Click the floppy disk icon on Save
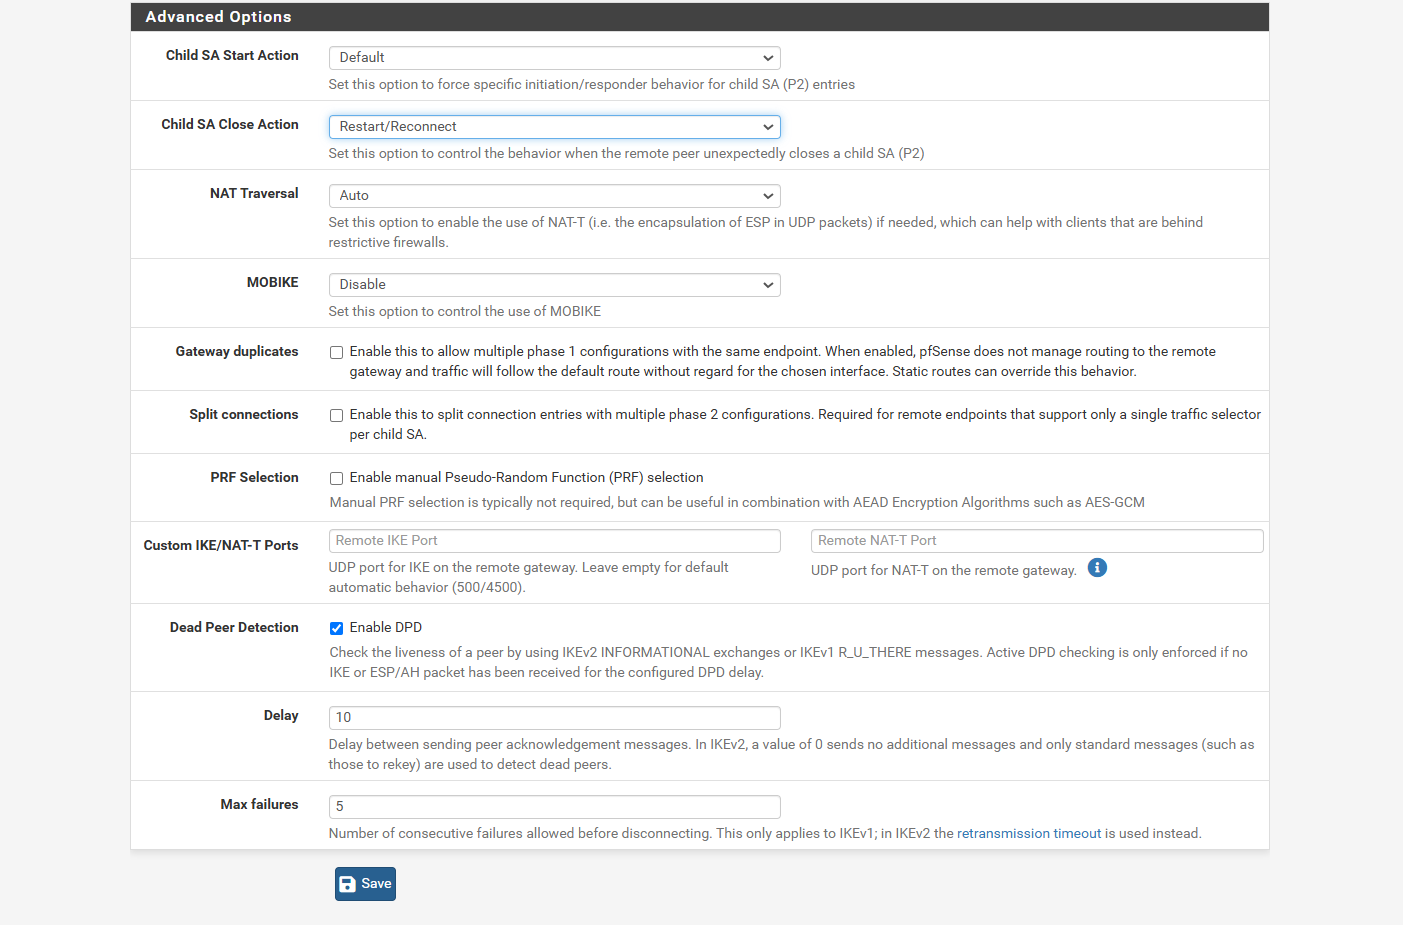1403x925 pixels. pyautogui.click(x=348, y=884)
